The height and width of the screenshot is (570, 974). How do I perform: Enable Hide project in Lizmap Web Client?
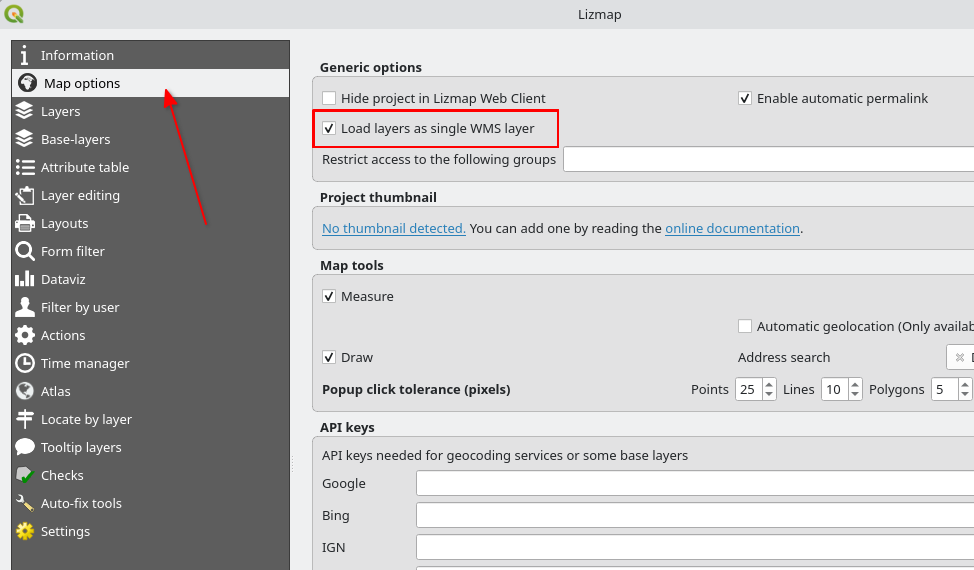click(x=329, y=98)
